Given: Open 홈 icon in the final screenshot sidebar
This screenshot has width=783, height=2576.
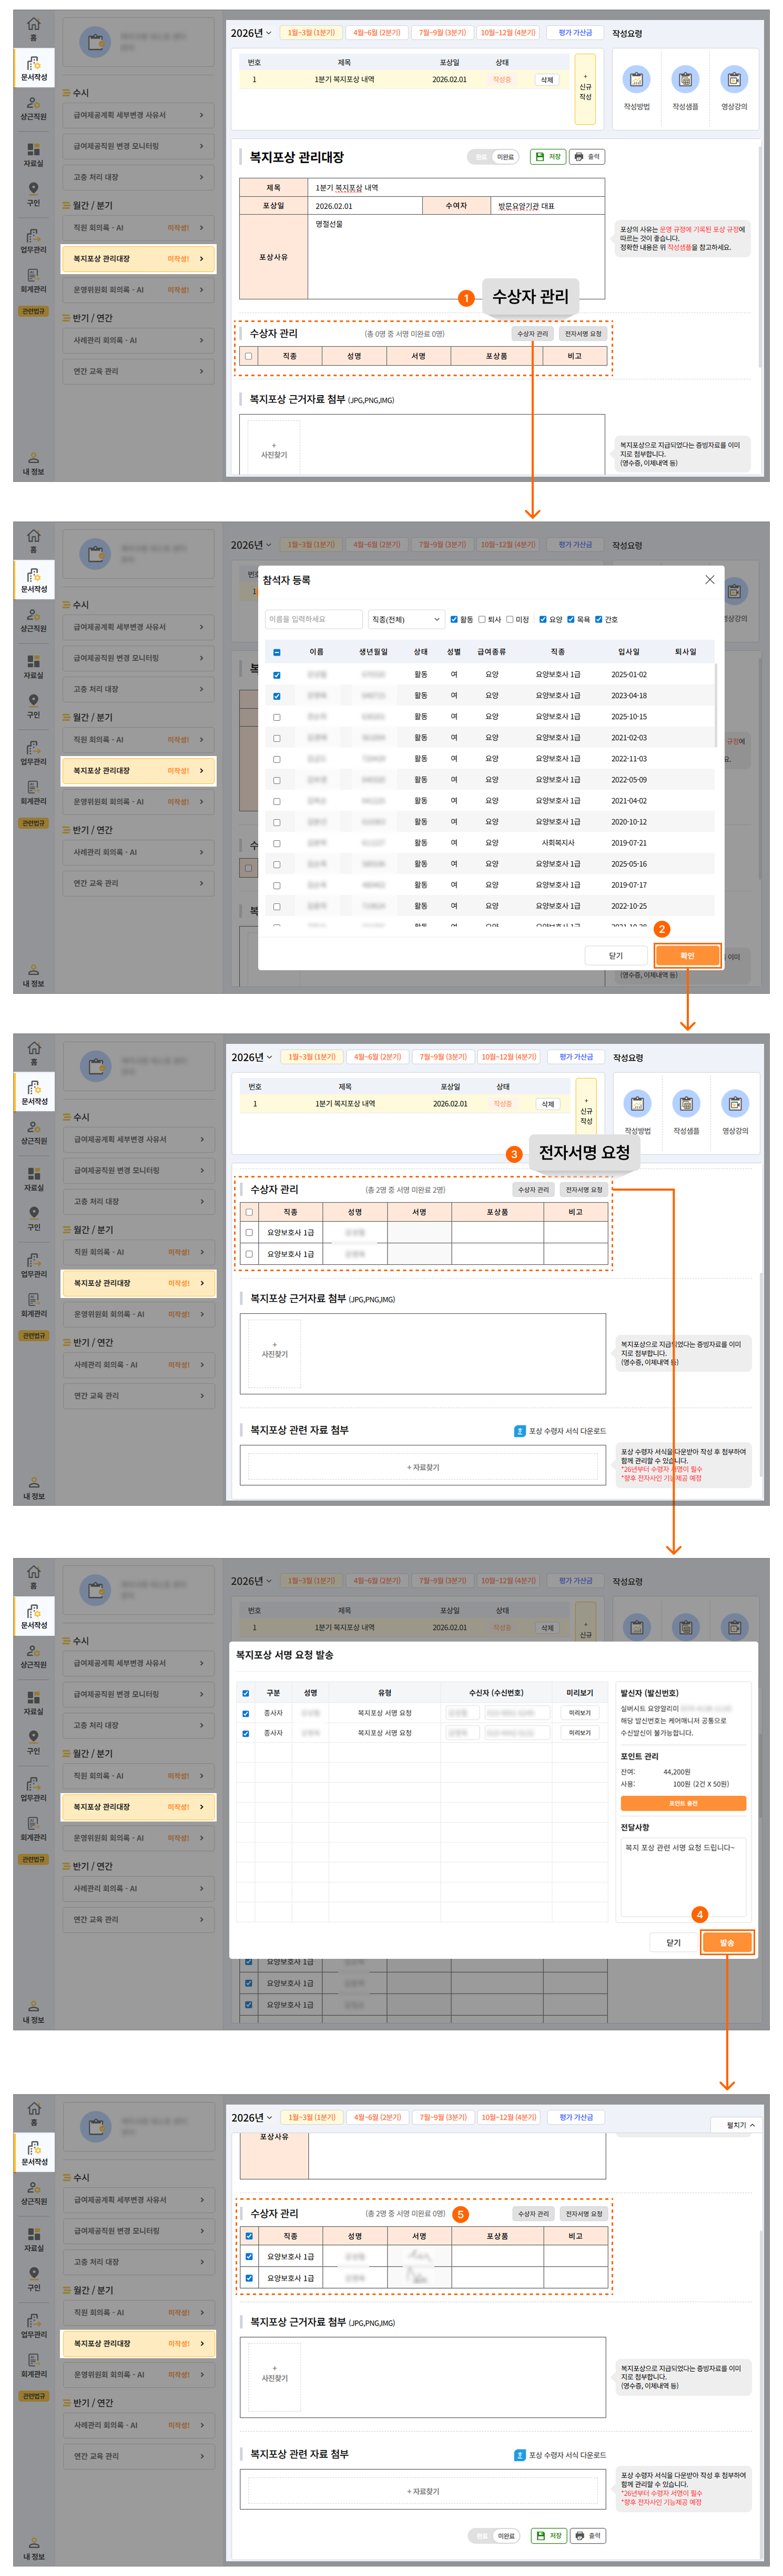Looking at the screenshot, I should click(x=33, y=2109).
